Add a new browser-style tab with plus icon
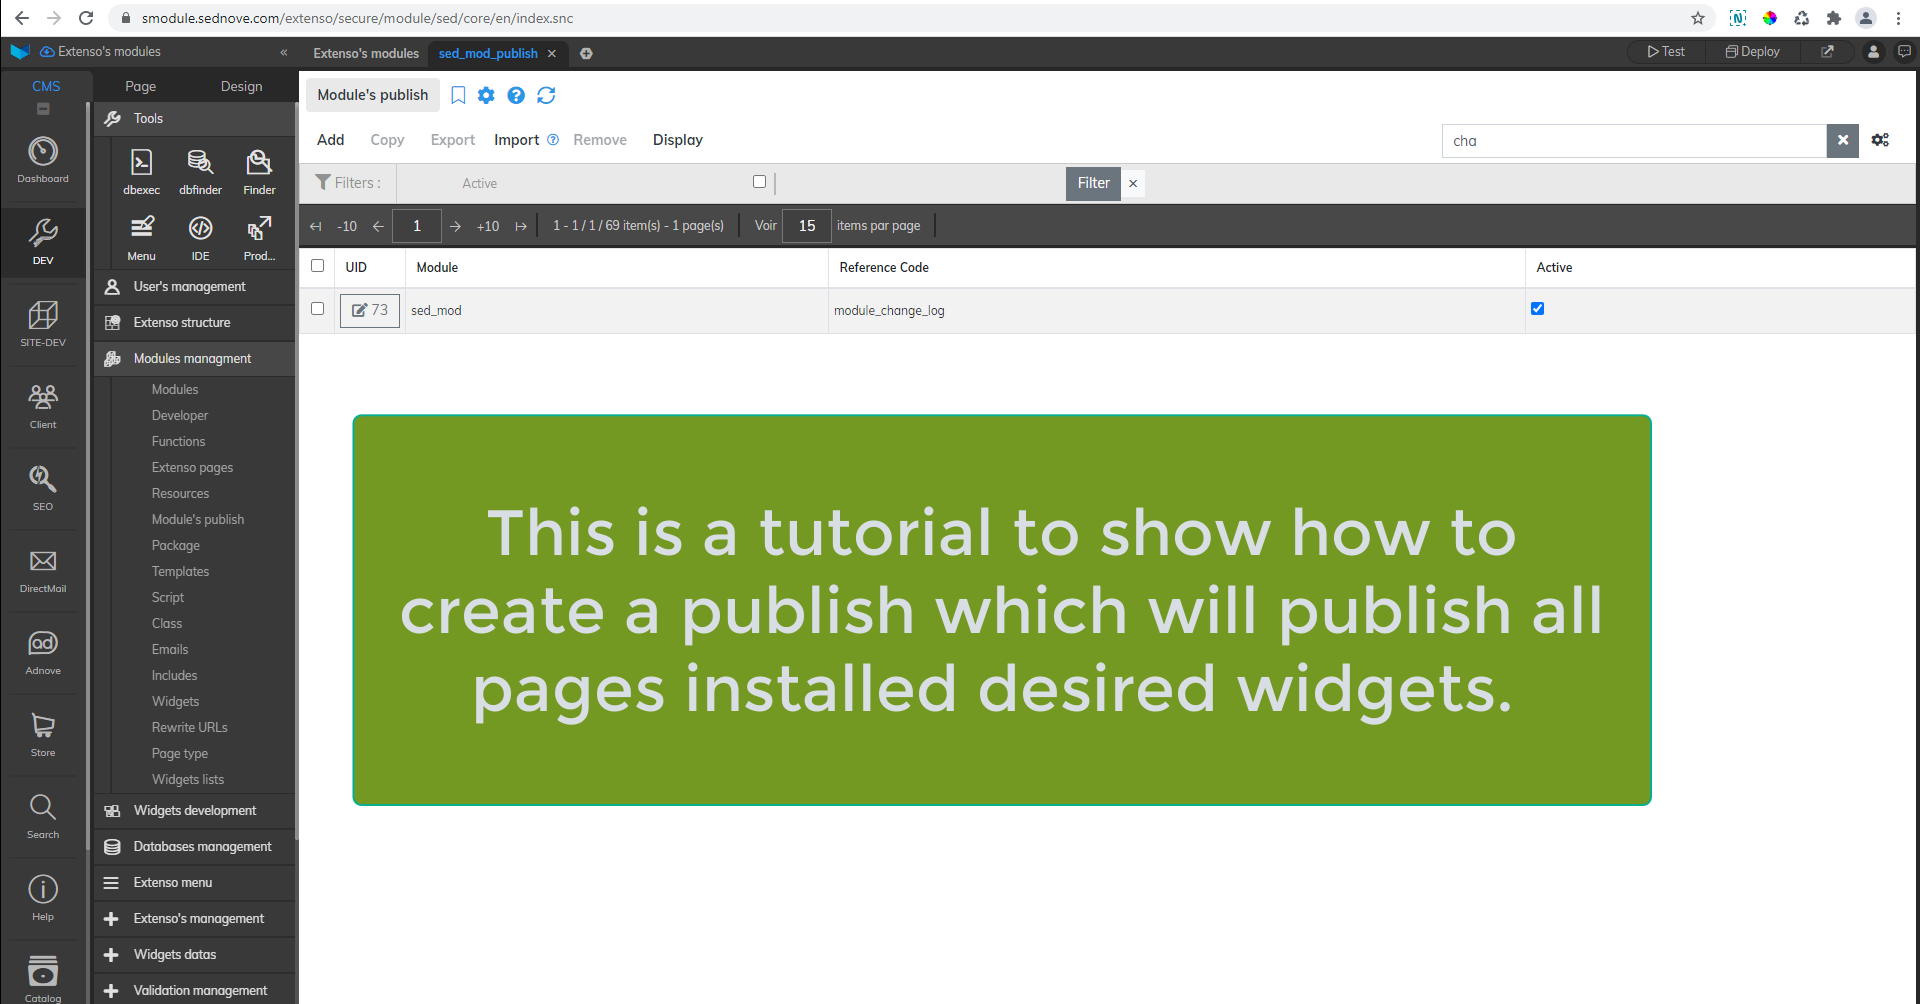This screenshot has width=1920, height=1004. click(586, 53)
